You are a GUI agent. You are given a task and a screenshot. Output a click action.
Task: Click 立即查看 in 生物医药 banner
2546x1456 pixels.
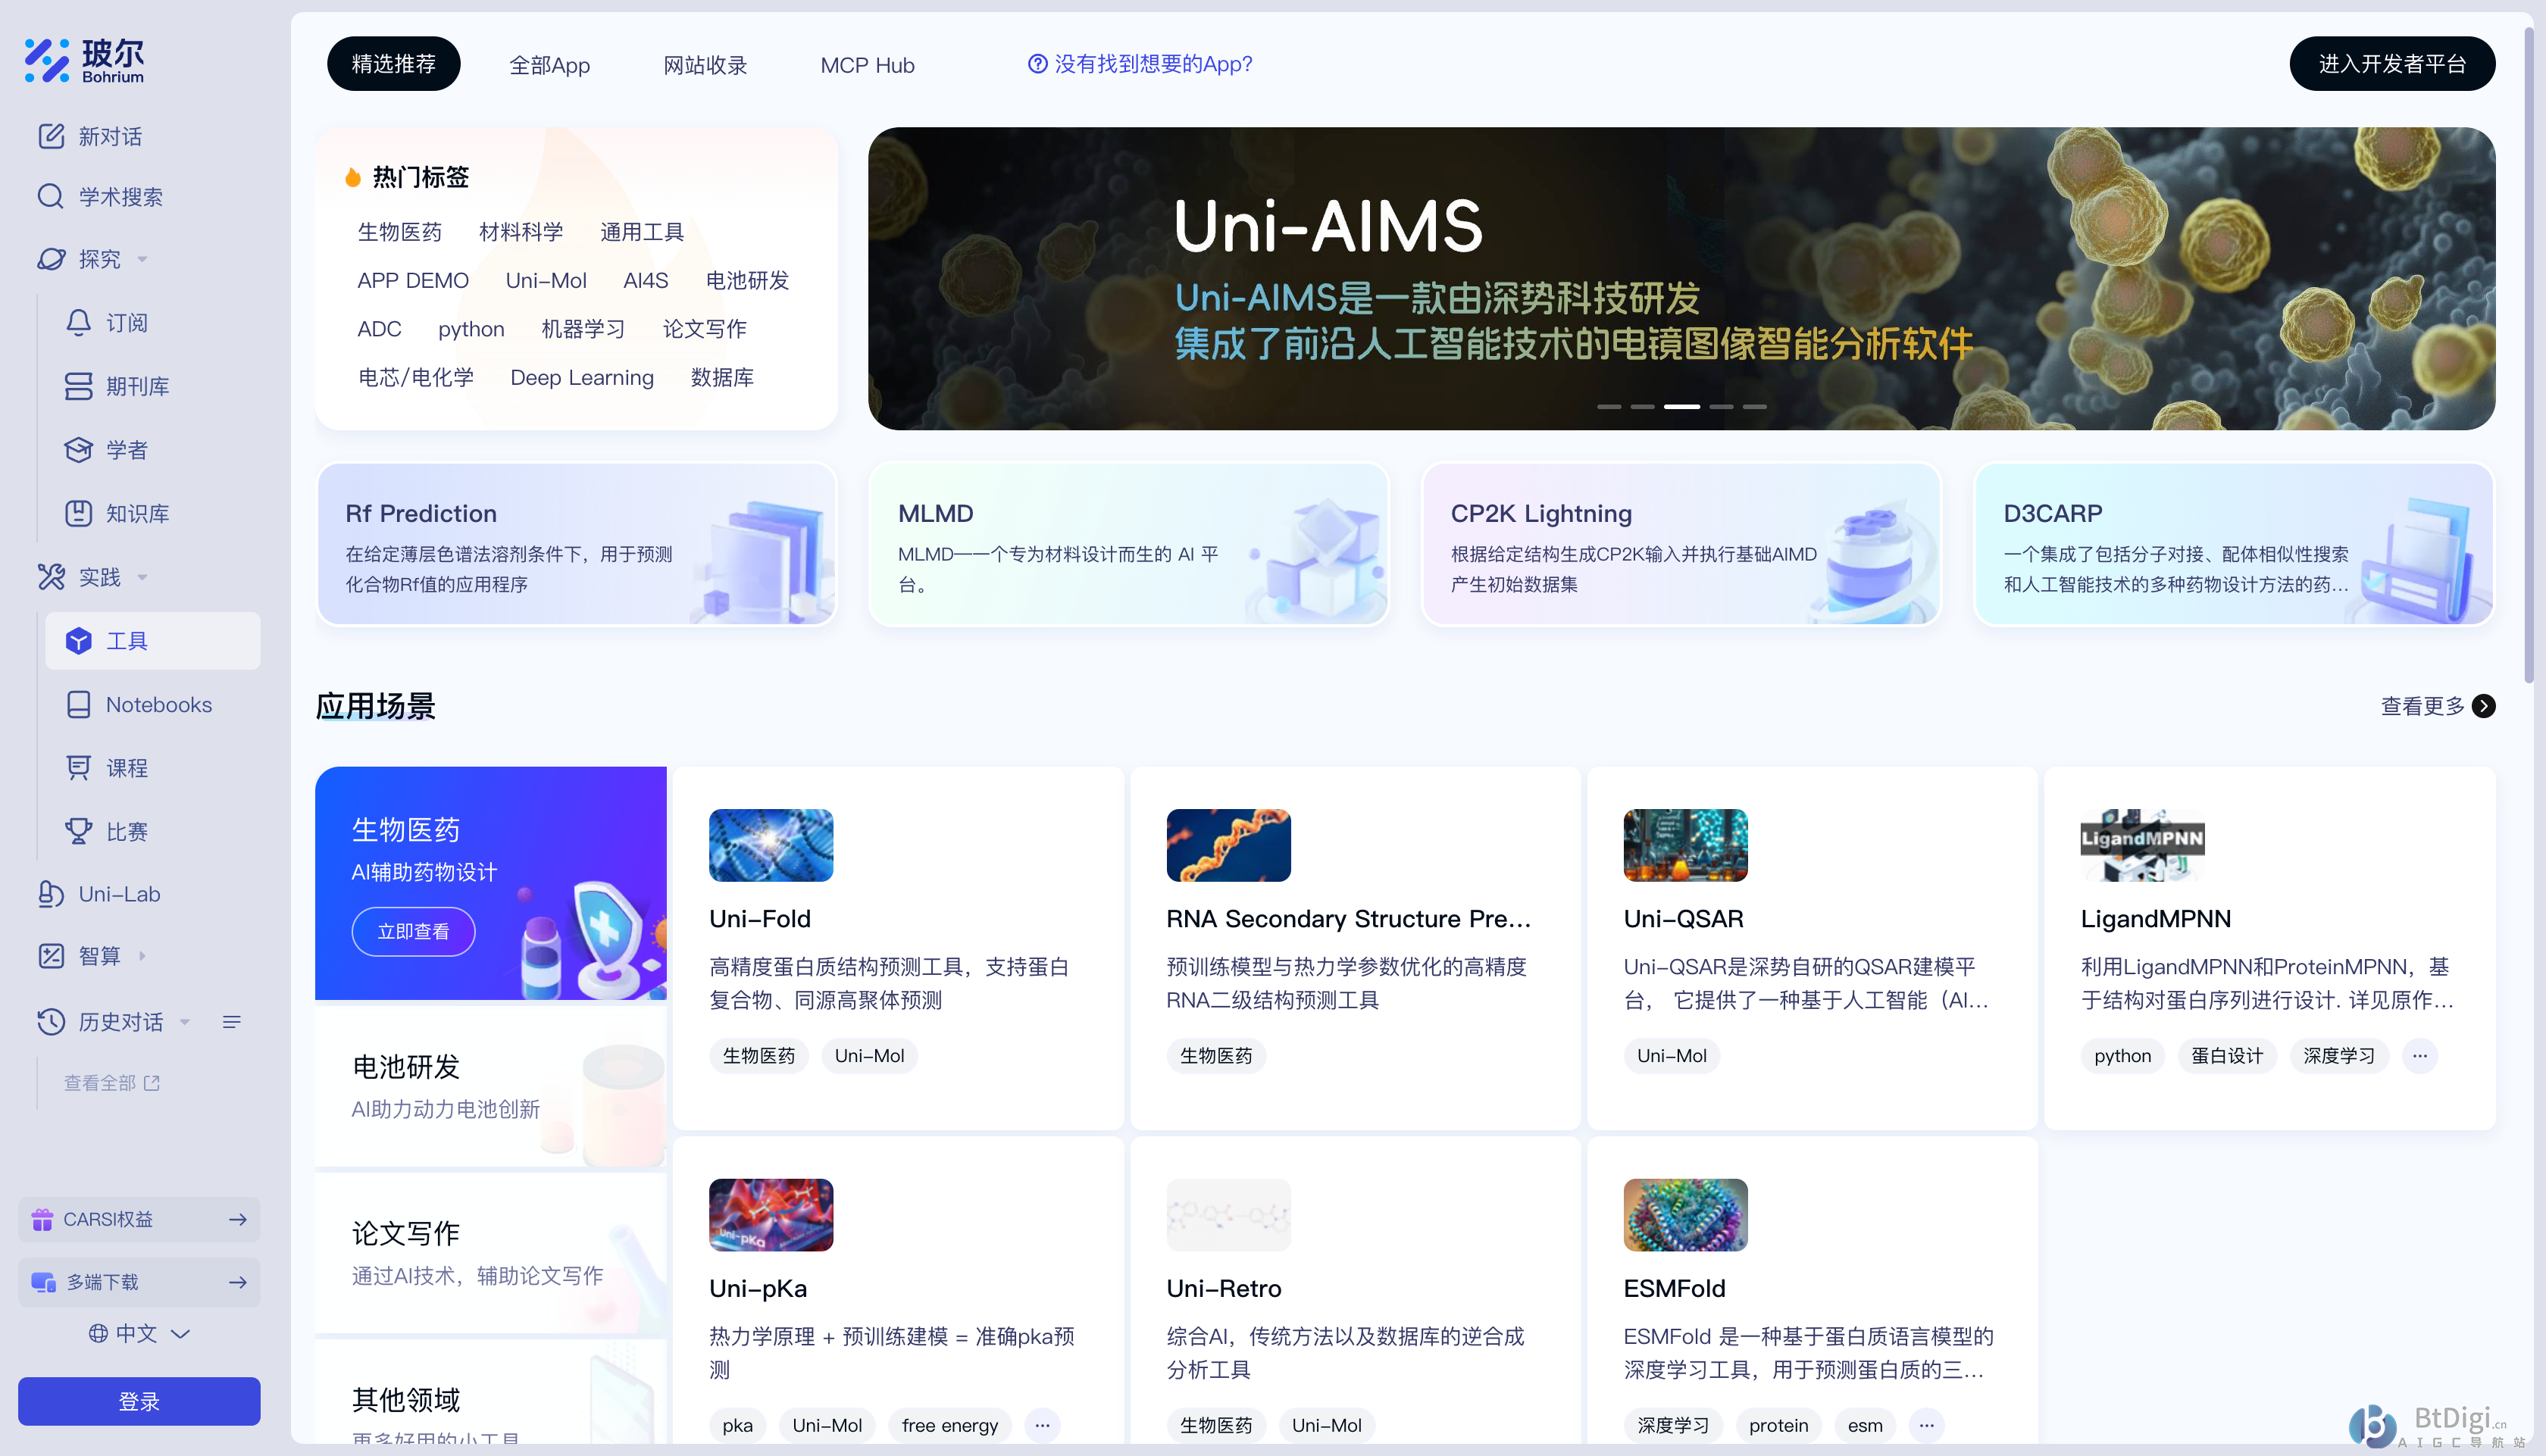(x=413, y=931)
